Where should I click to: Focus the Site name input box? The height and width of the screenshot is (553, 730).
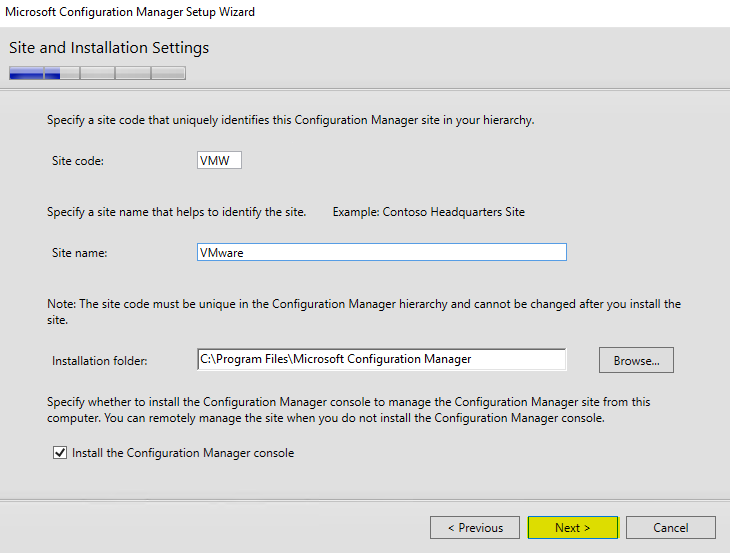[x=382, y=253]
